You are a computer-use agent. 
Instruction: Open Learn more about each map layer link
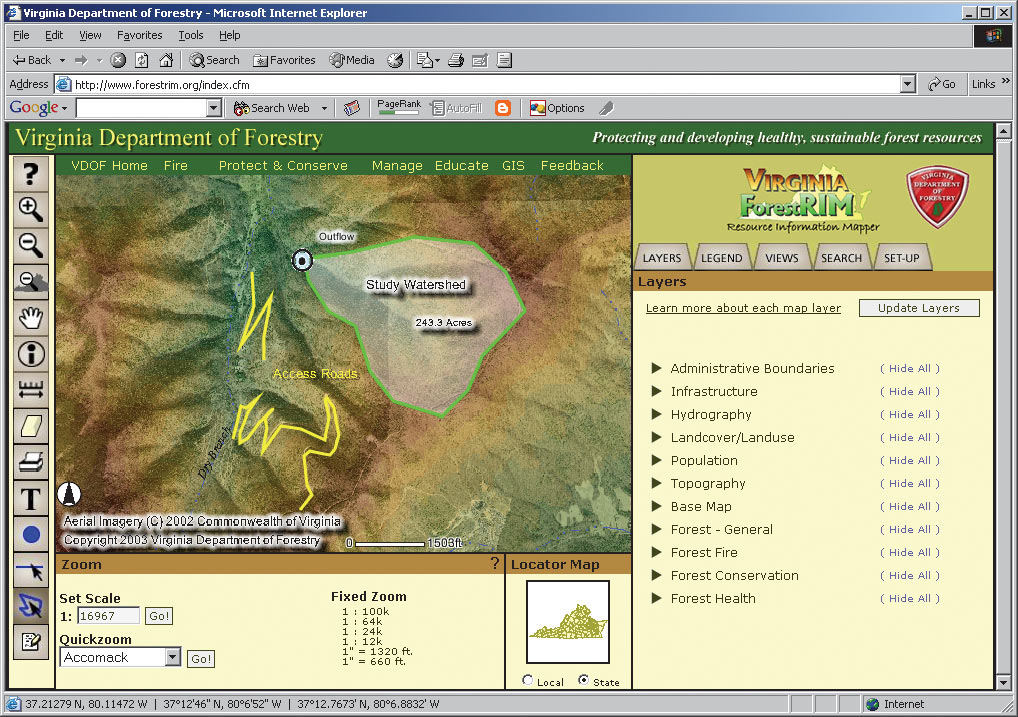click(x=743, y=308)
